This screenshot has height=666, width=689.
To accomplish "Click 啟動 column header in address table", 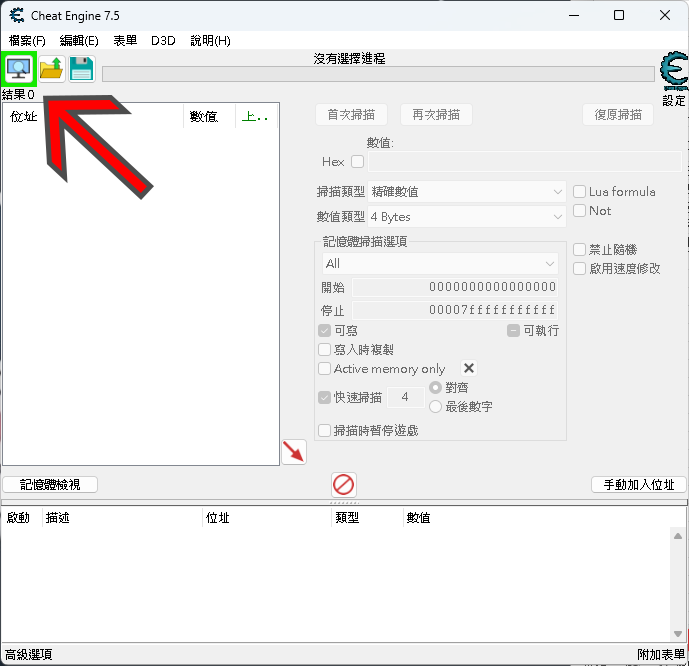I will [18, 518].
